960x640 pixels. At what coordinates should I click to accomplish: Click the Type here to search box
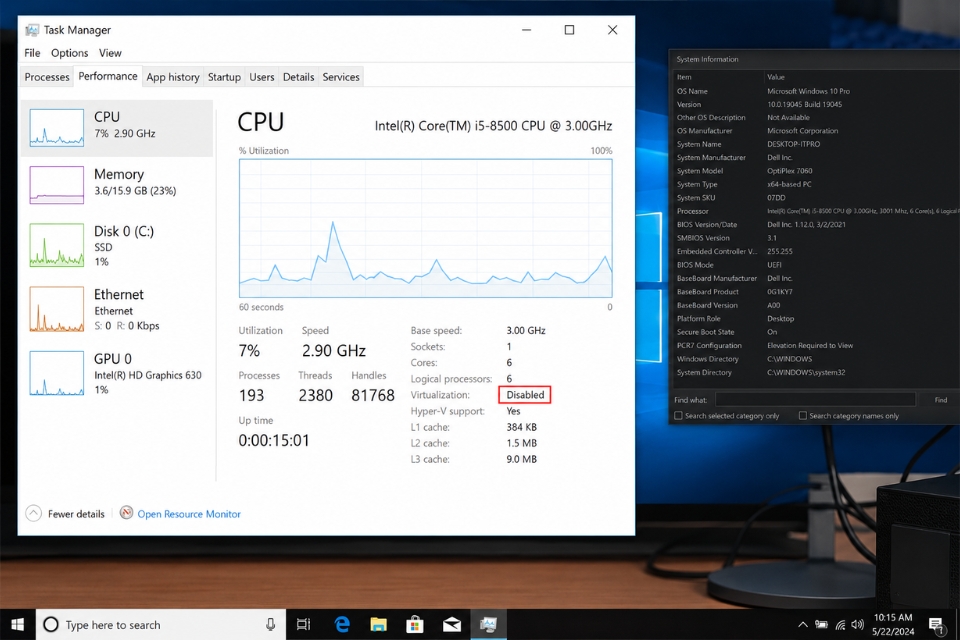(x=161, y=624)
